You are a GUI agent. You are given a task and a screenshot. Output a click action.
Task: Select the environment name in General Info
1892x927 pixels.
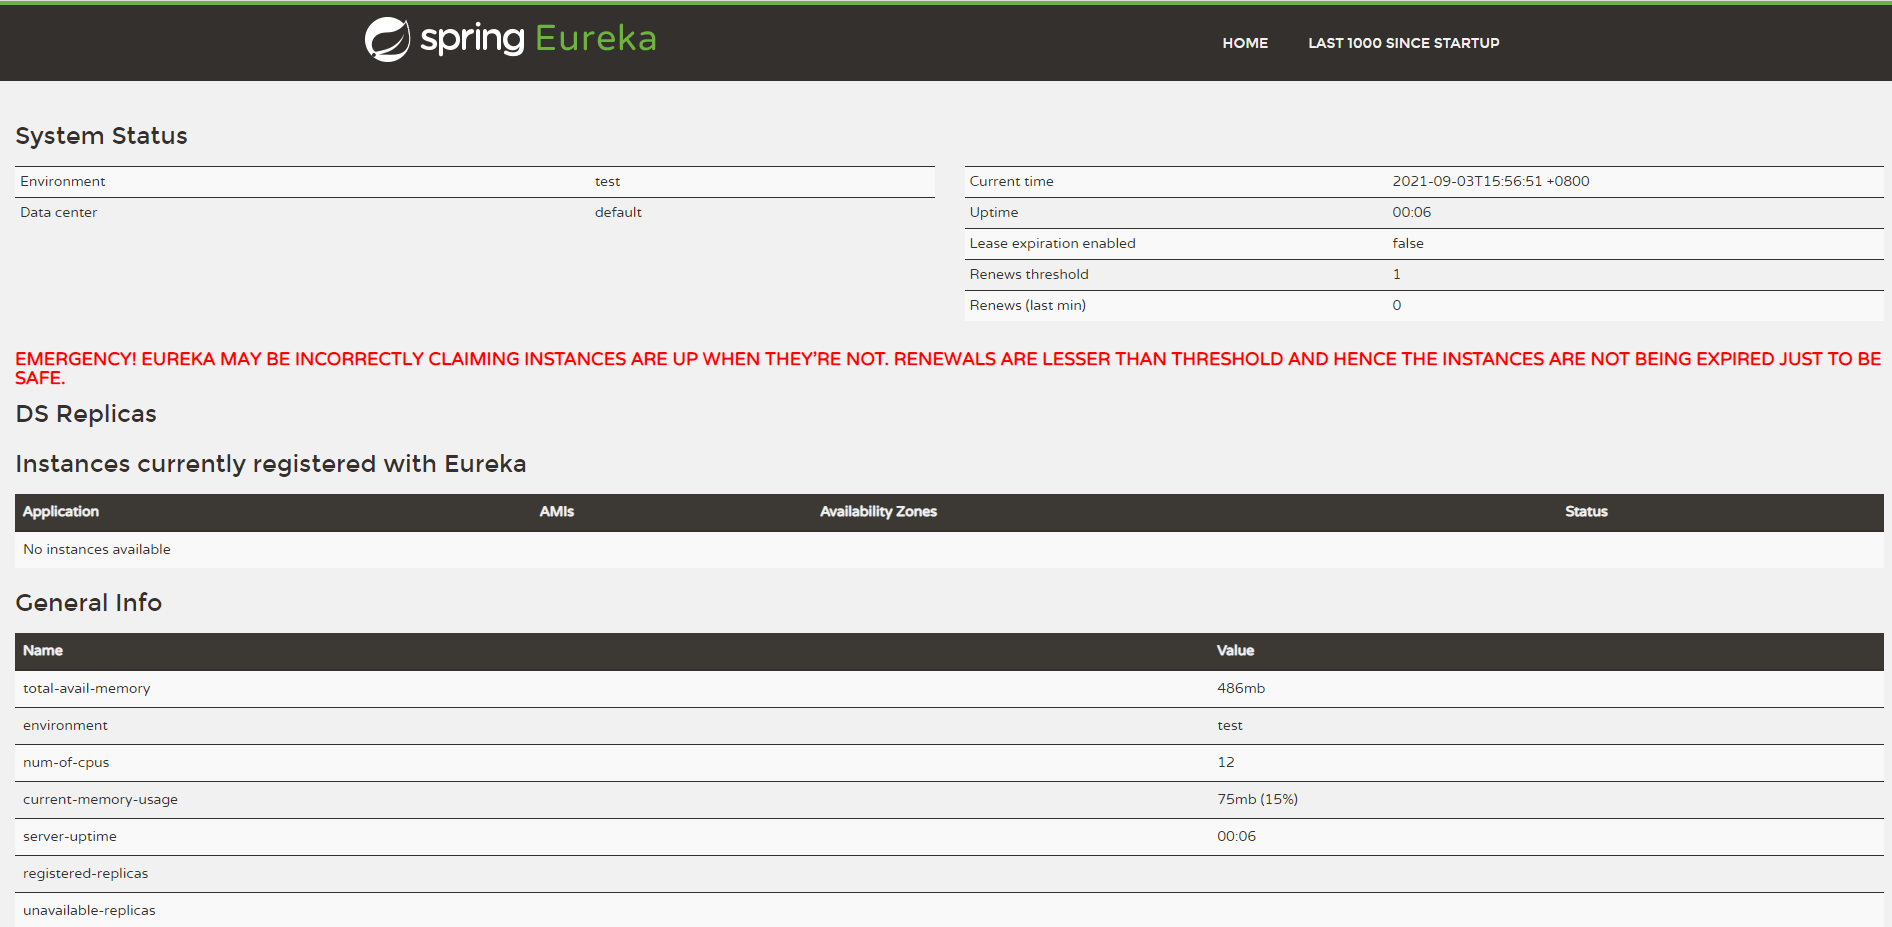tap(65, 725)
